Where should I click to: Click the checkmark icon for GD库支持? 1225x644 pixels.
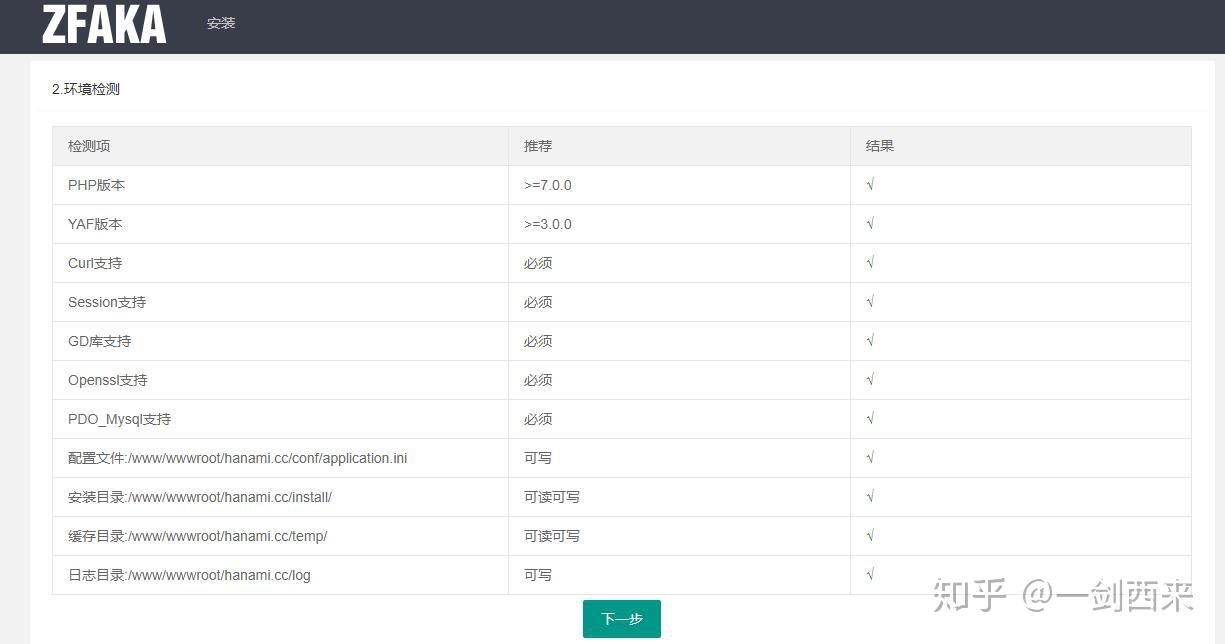869,340
